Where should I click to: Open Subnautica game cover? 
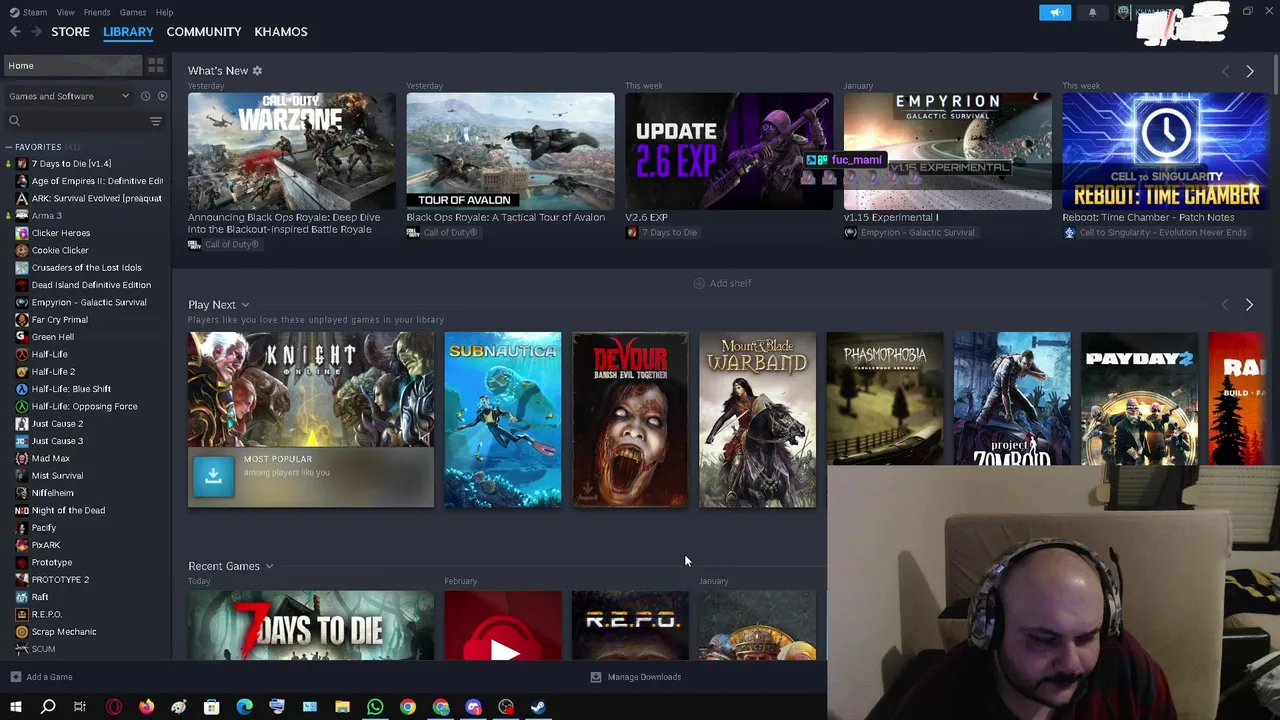[502, 420]
